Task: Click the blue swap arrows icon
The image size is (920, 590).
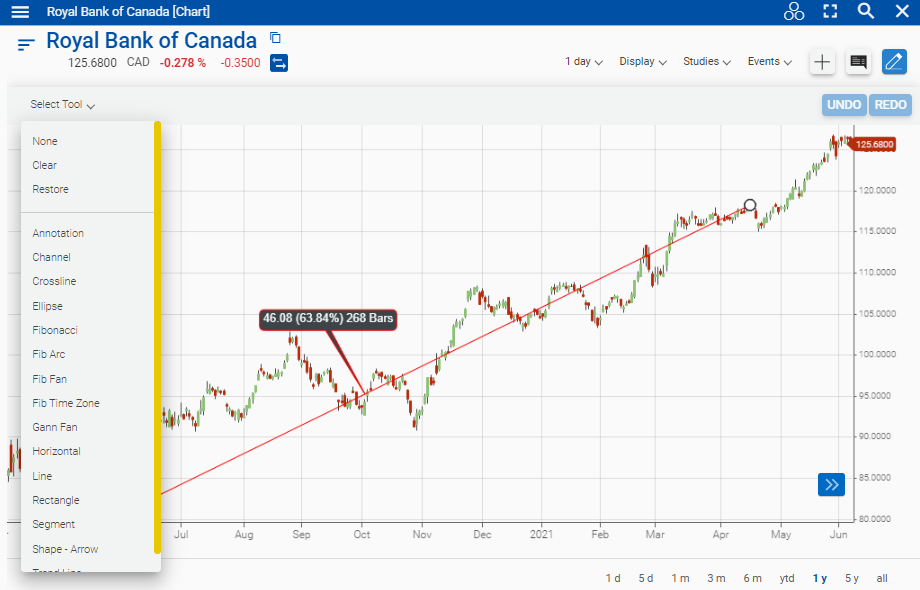Action: click(279, 63)
